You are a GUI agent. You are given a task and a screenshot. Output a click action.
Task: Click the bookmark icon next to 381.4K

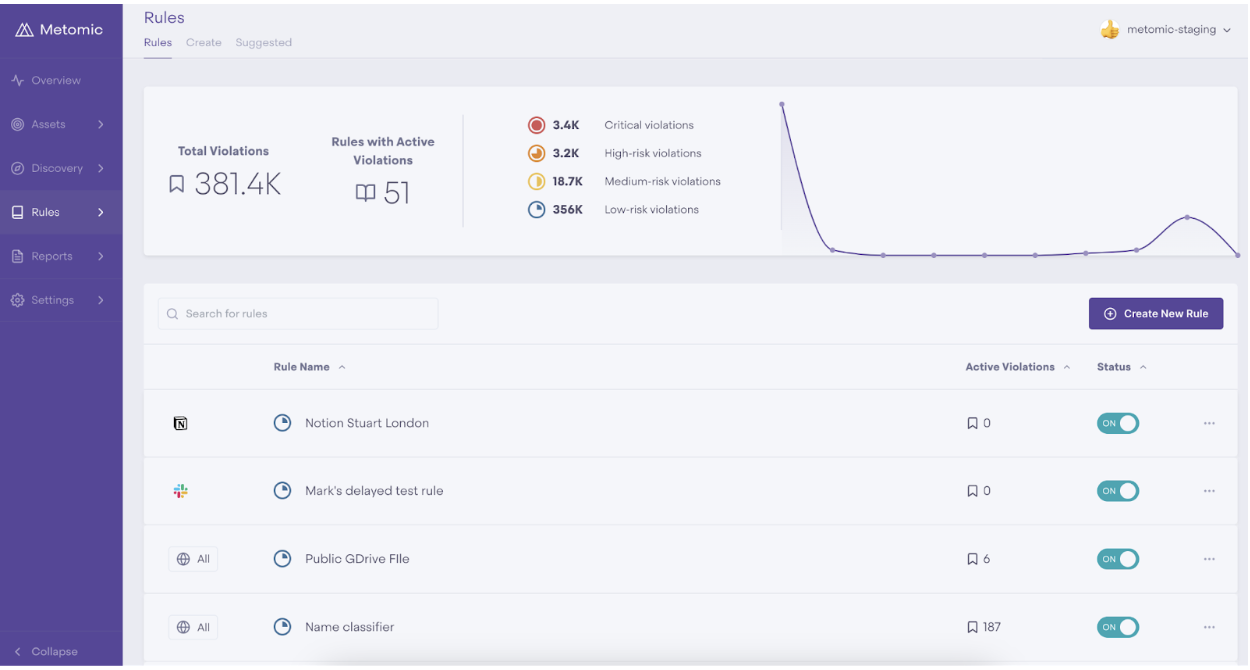177,184
